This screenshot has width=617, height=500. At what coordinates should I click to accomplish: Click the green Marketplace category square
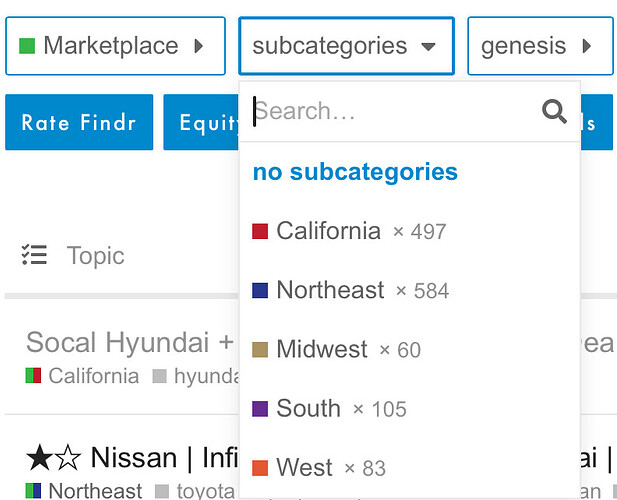(27, 46)
